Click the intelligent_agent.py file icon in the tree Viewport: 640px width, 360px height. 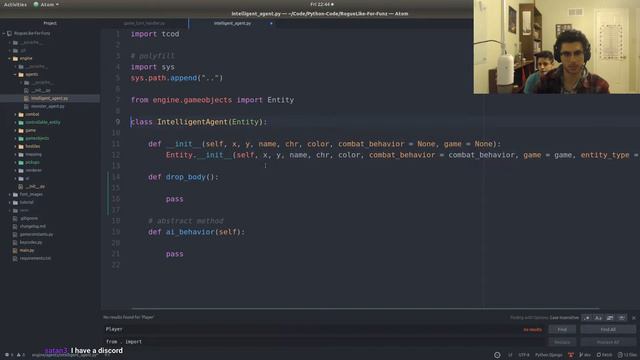click(x=27, y=98)
